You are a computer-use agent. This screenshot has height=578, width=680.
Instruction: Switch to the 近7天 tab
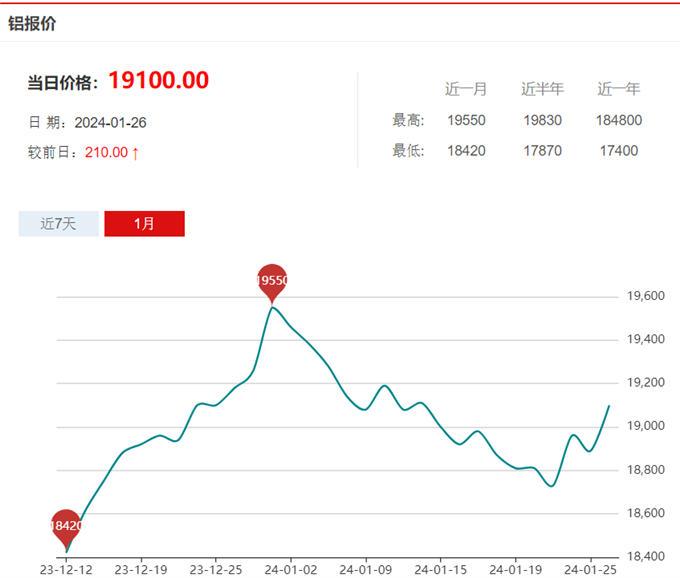point(59,224)
